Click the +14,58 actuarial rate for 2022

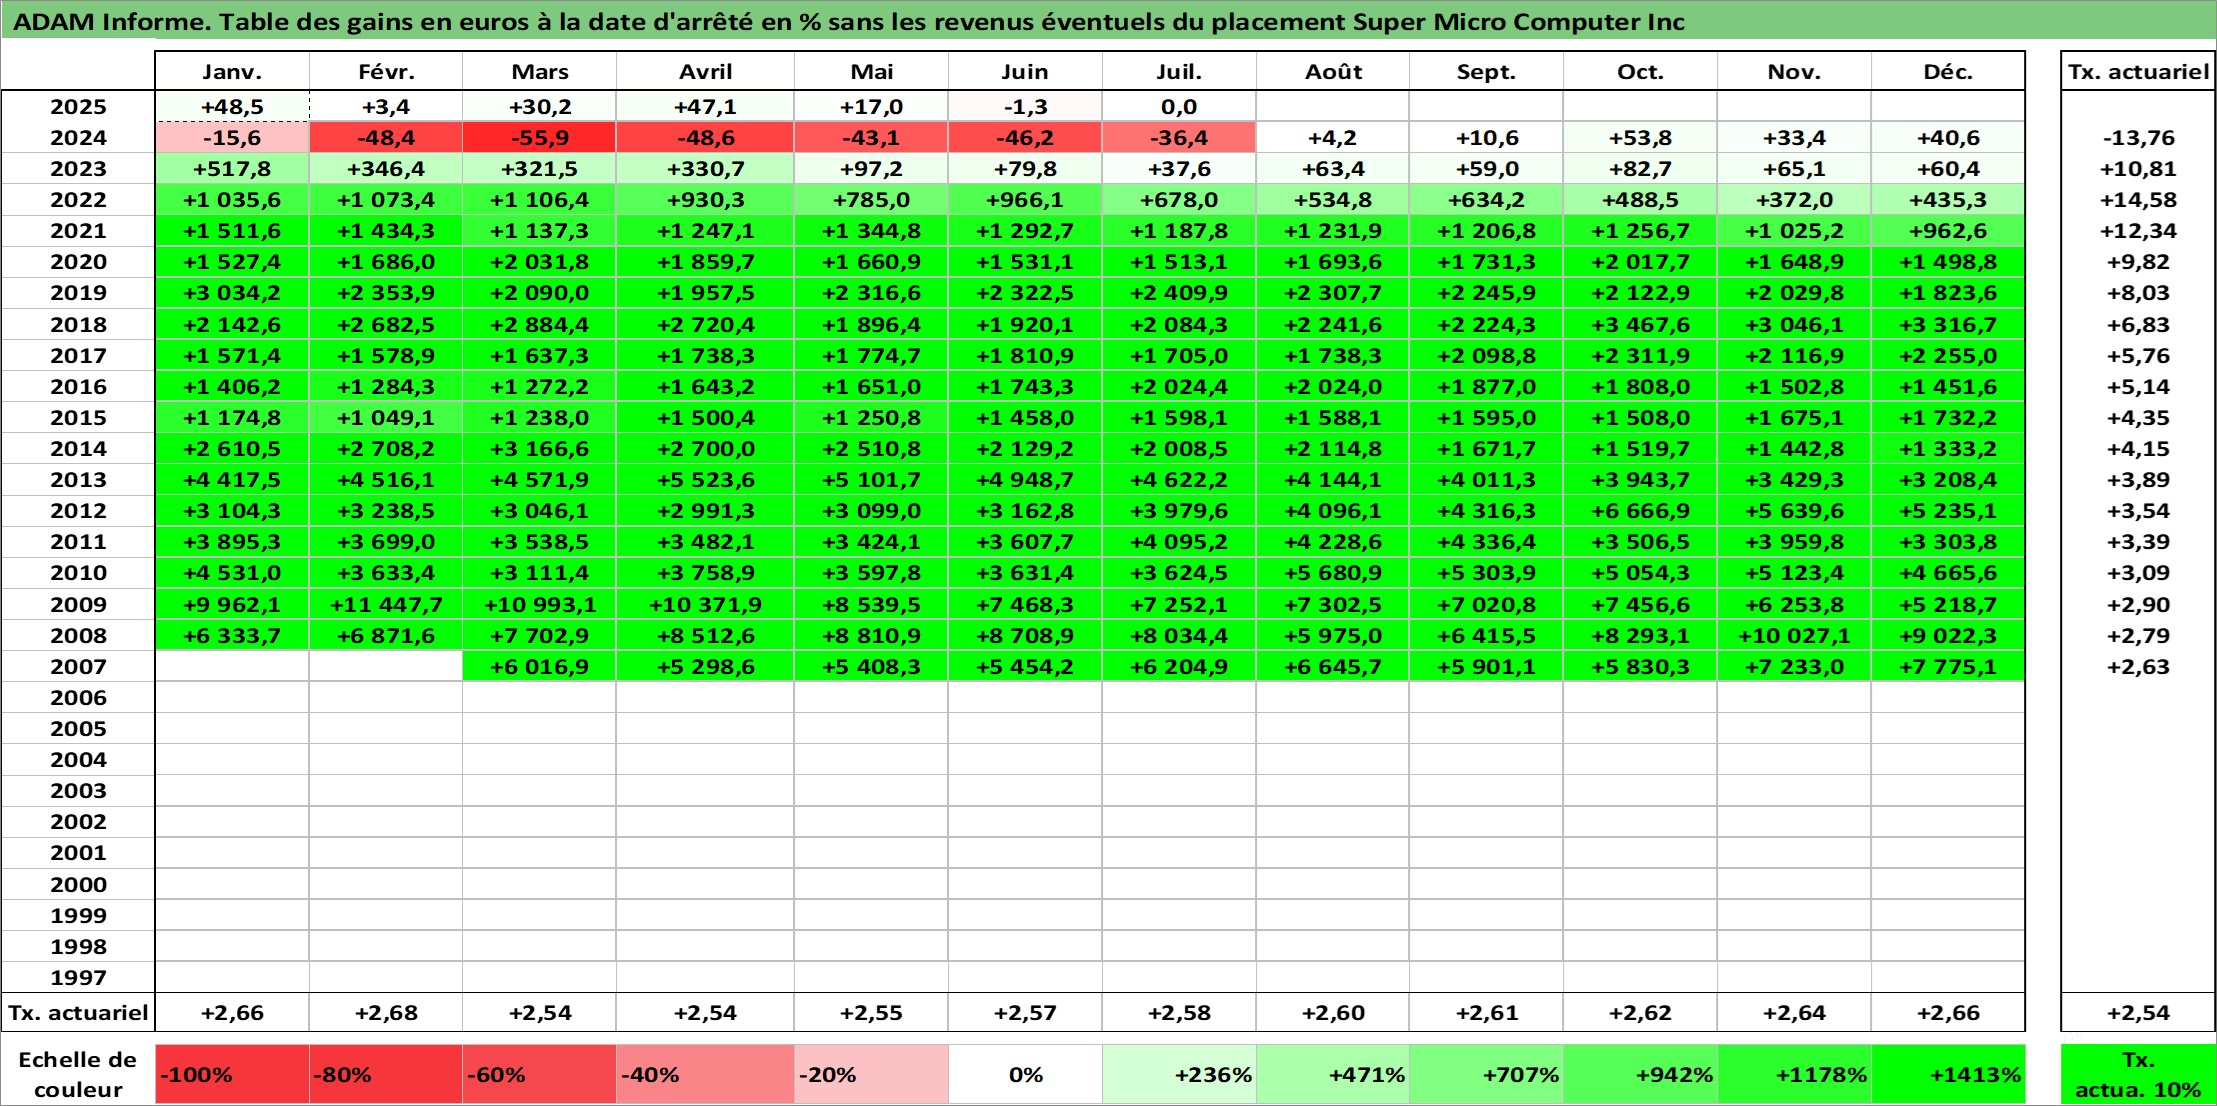coord(2138,200)
